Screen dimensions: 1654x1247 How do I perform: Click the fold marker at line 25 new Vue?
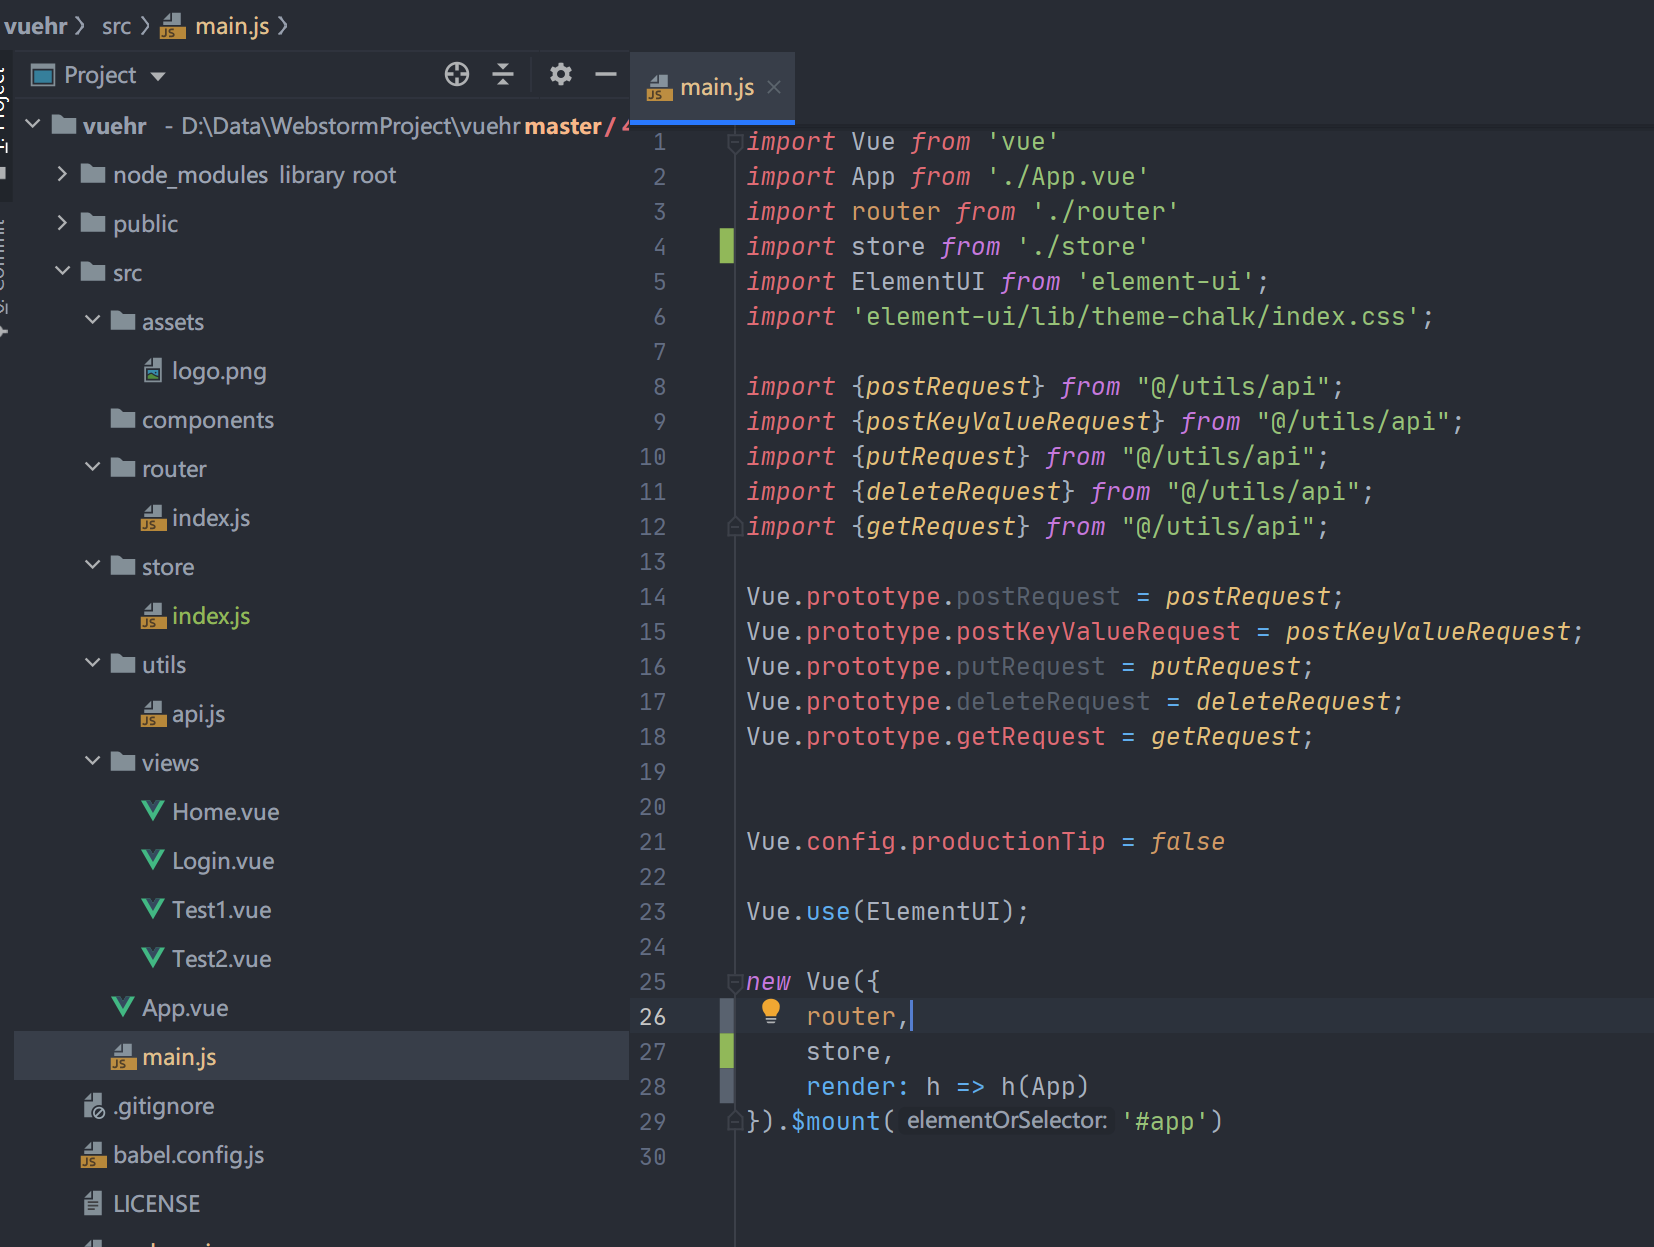click(x=735, y=983)
